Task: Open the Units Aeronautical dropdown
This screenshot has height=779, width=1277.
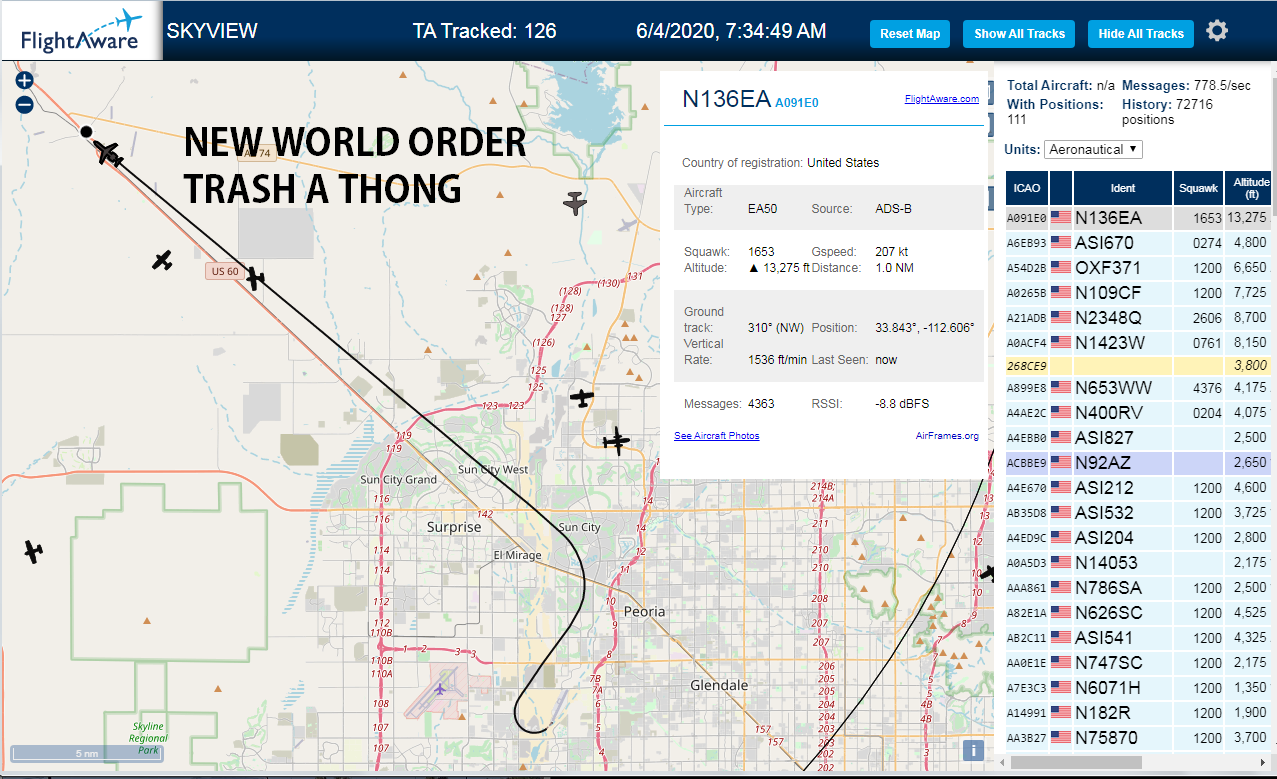Action: coord(1093,149)
